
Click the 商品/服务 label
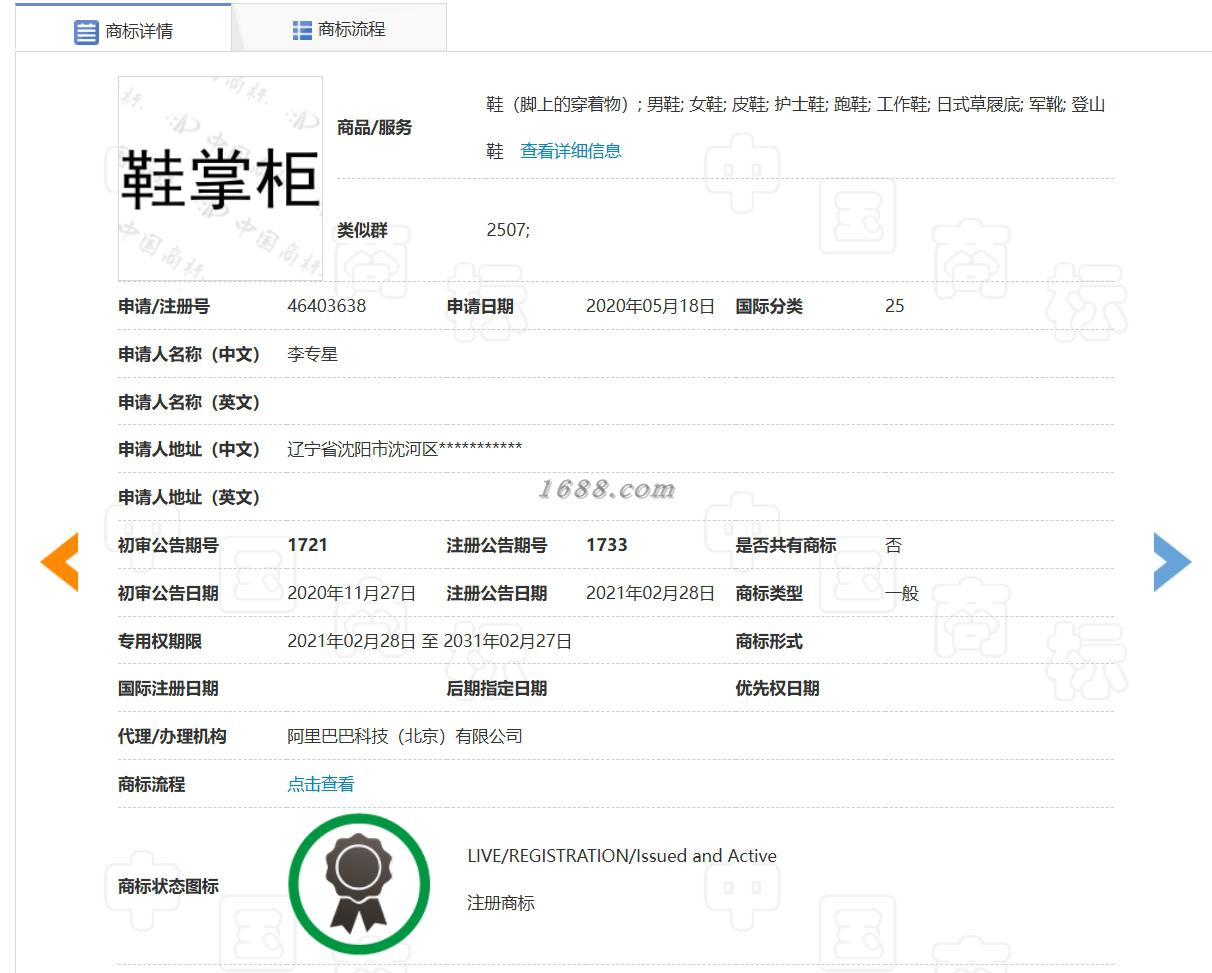[x=375, y=128]
